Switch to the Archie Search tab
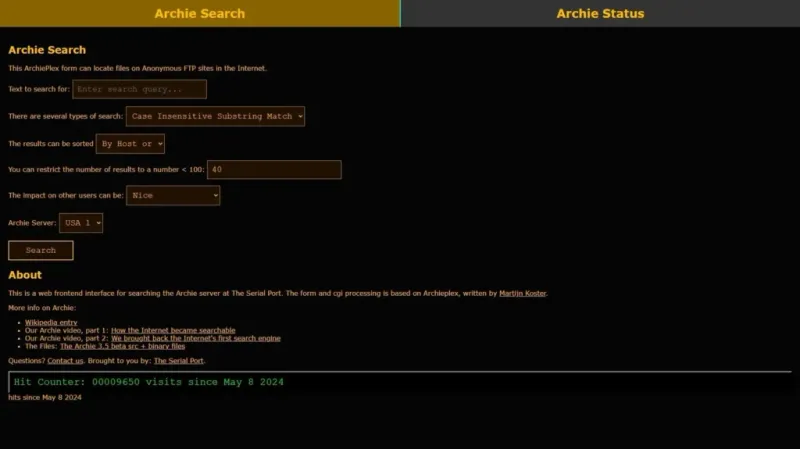 point(199,13)
